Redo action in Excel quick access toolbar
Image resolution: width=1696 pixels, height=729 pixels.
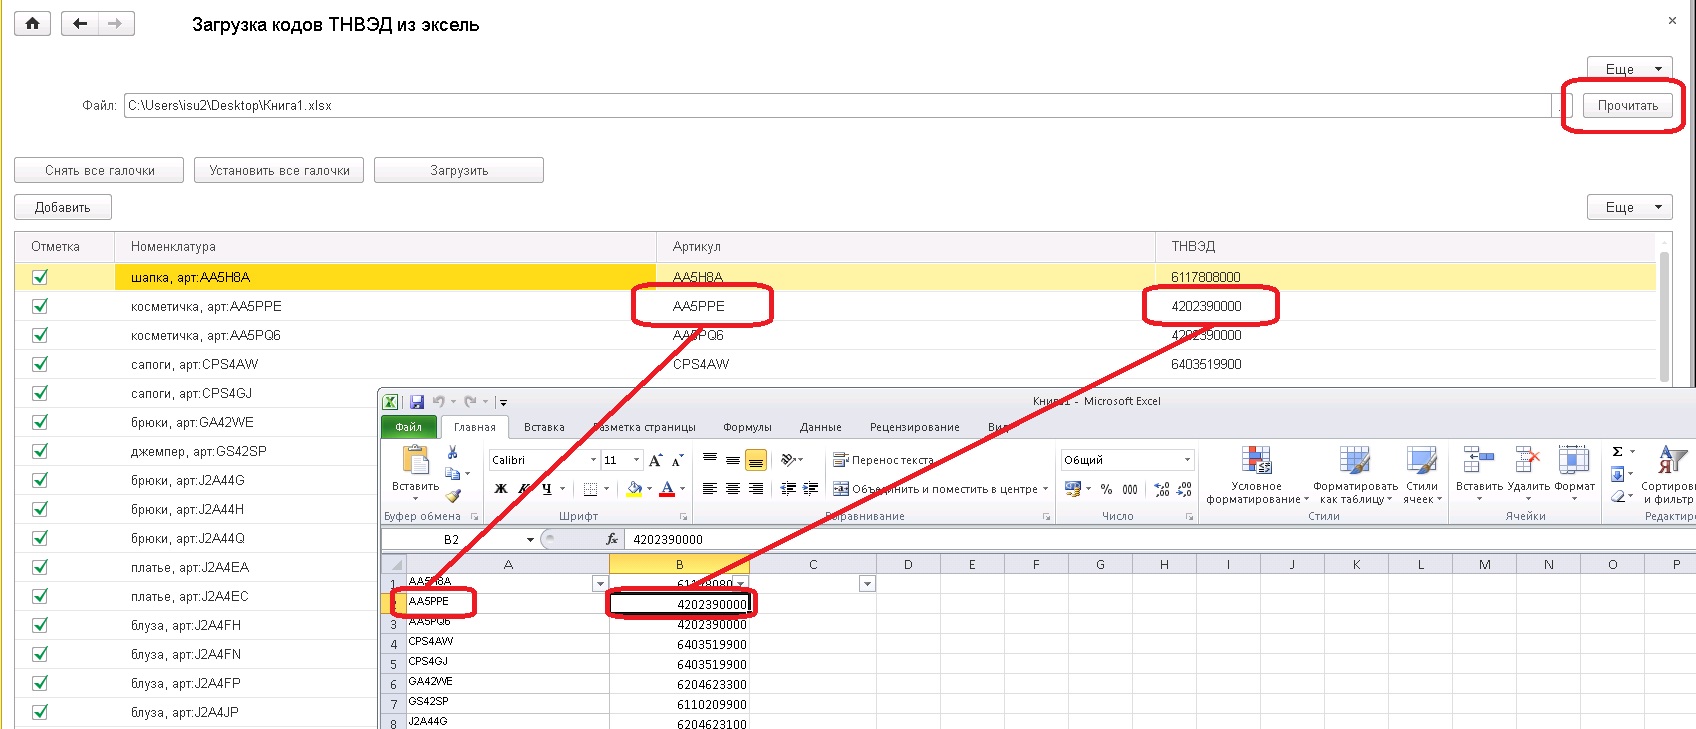pyautogui.click(x=470, y=402)
